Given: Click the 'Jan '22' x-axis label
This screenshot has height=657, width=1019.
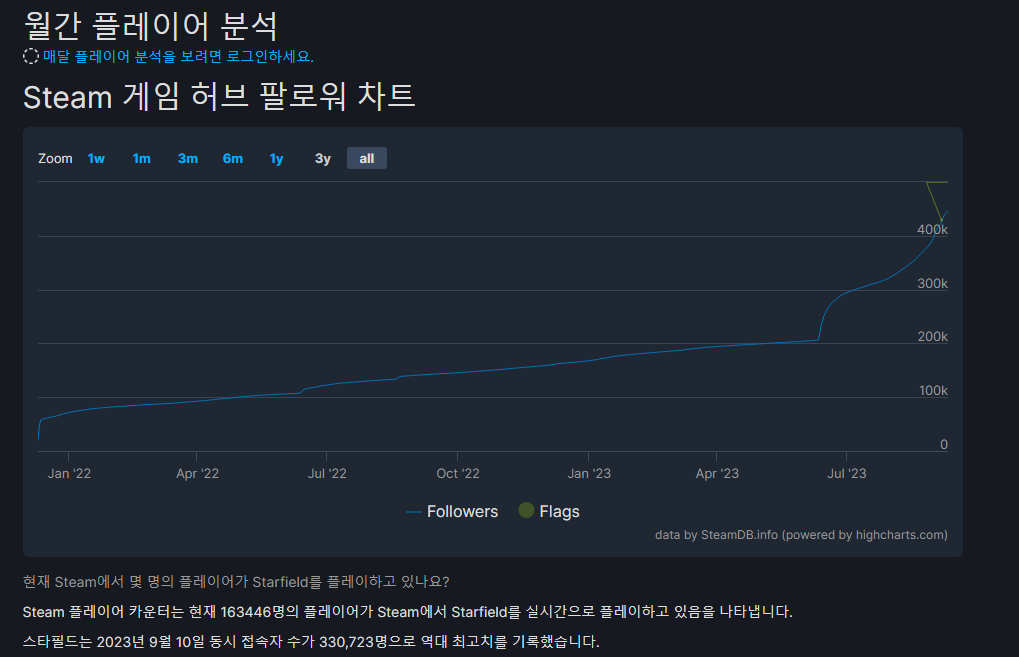Looking at the screenshot, I should click(x=69, y=474).
